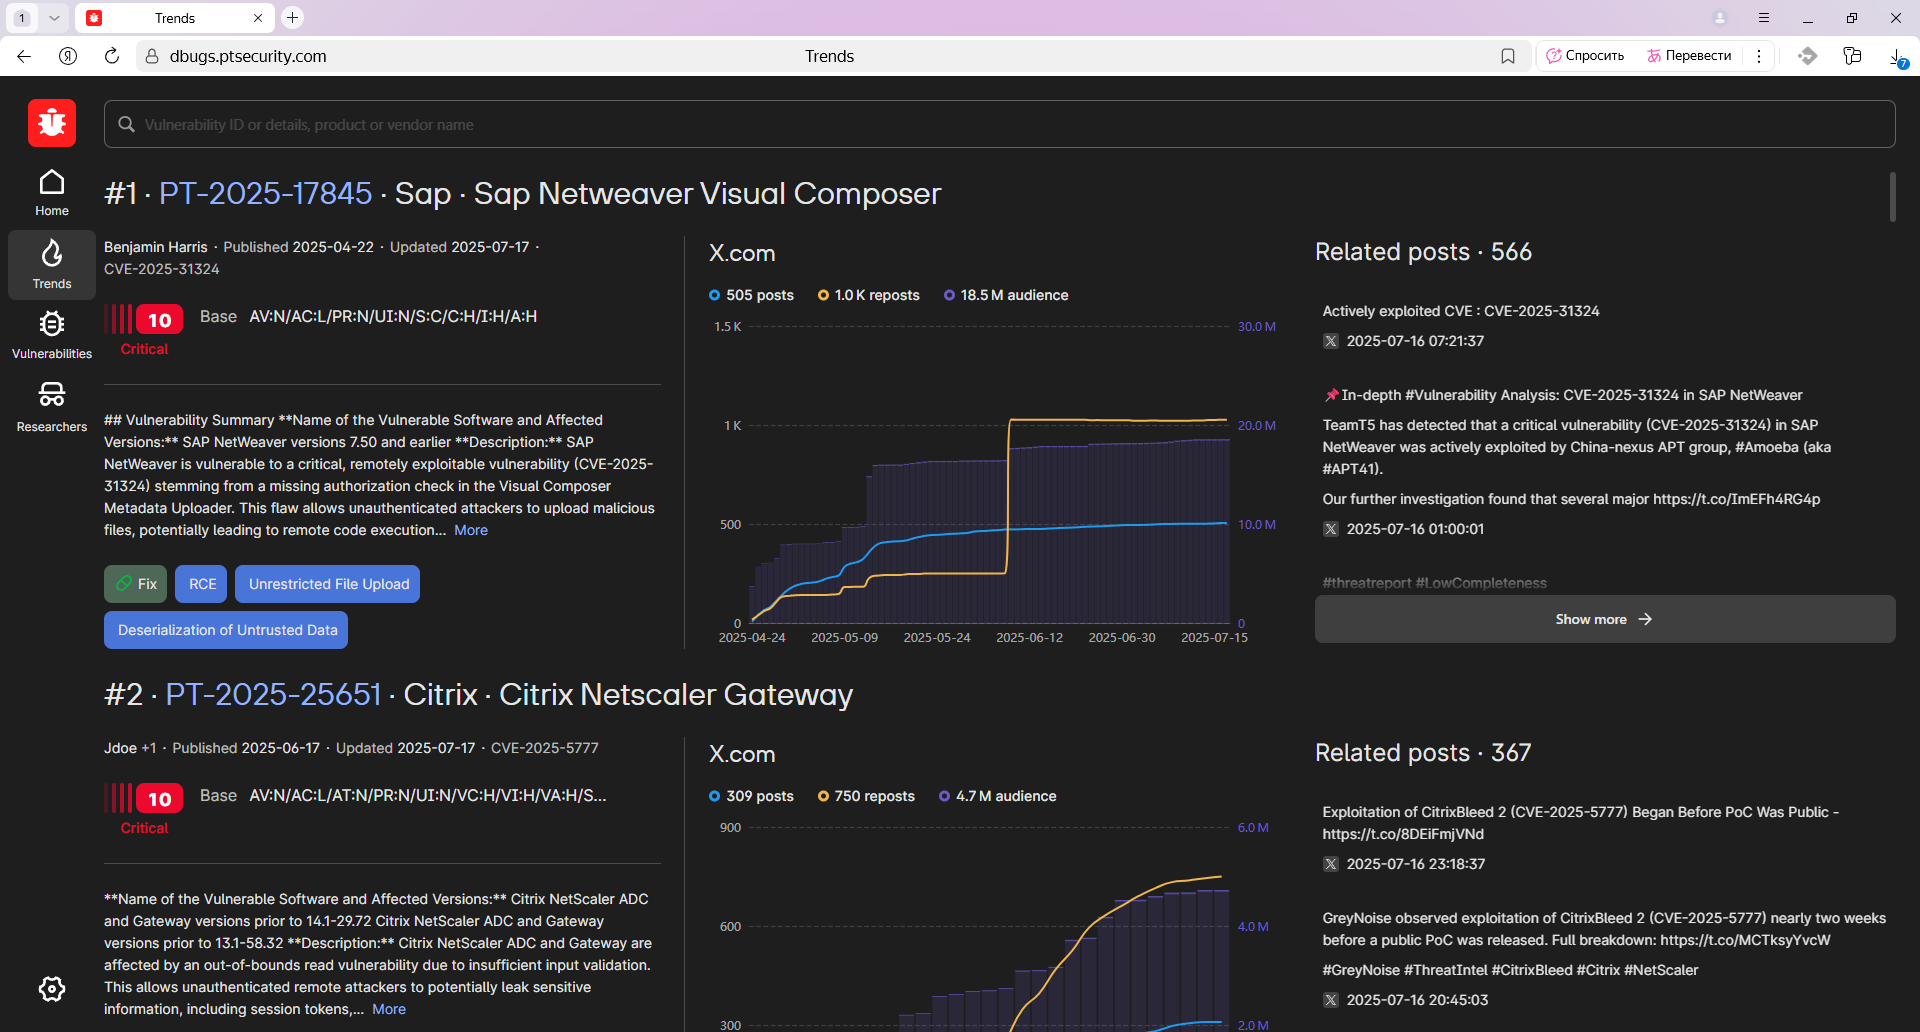The height and width of the screenshot is (1032, 1920).
Task: Click X icon beside 2025-07-16 01:00:01
Action: click(1331, 529)
